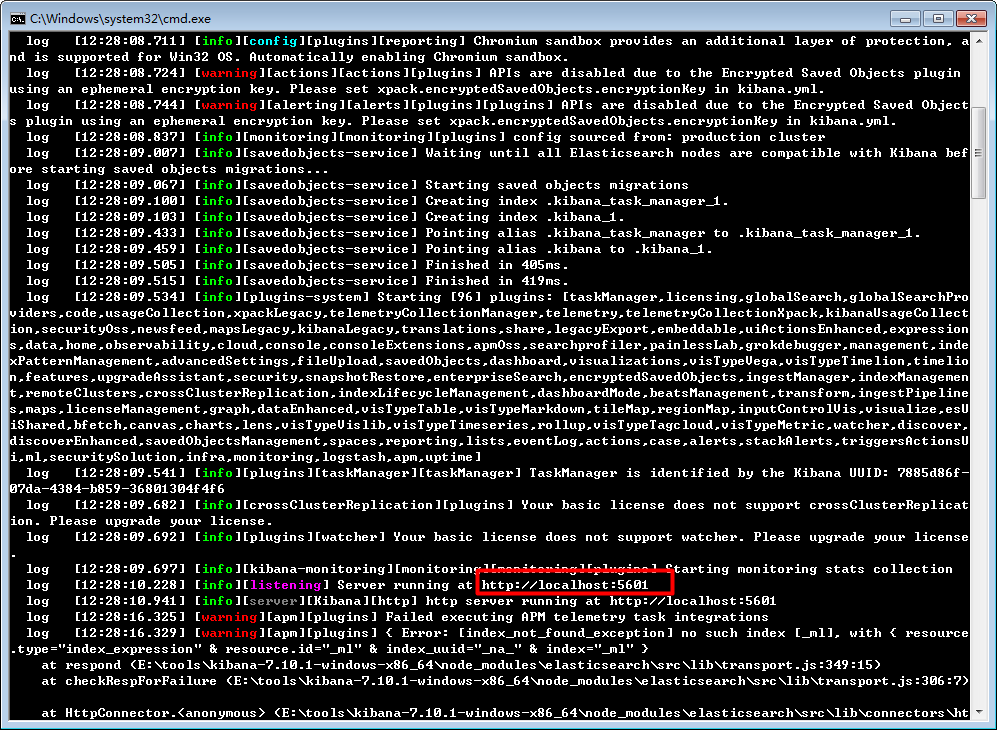Click "[index_not_found_exception]" text
The image size is (997, 730).
coord(565,633)
